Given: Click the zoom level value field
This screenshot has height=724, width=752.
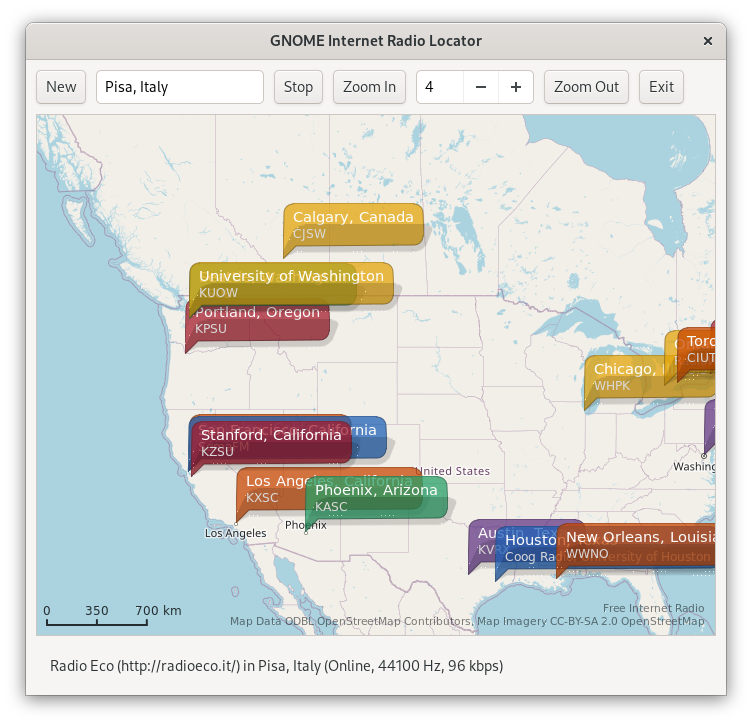Looking at the screenshot, I should [440, 87].
